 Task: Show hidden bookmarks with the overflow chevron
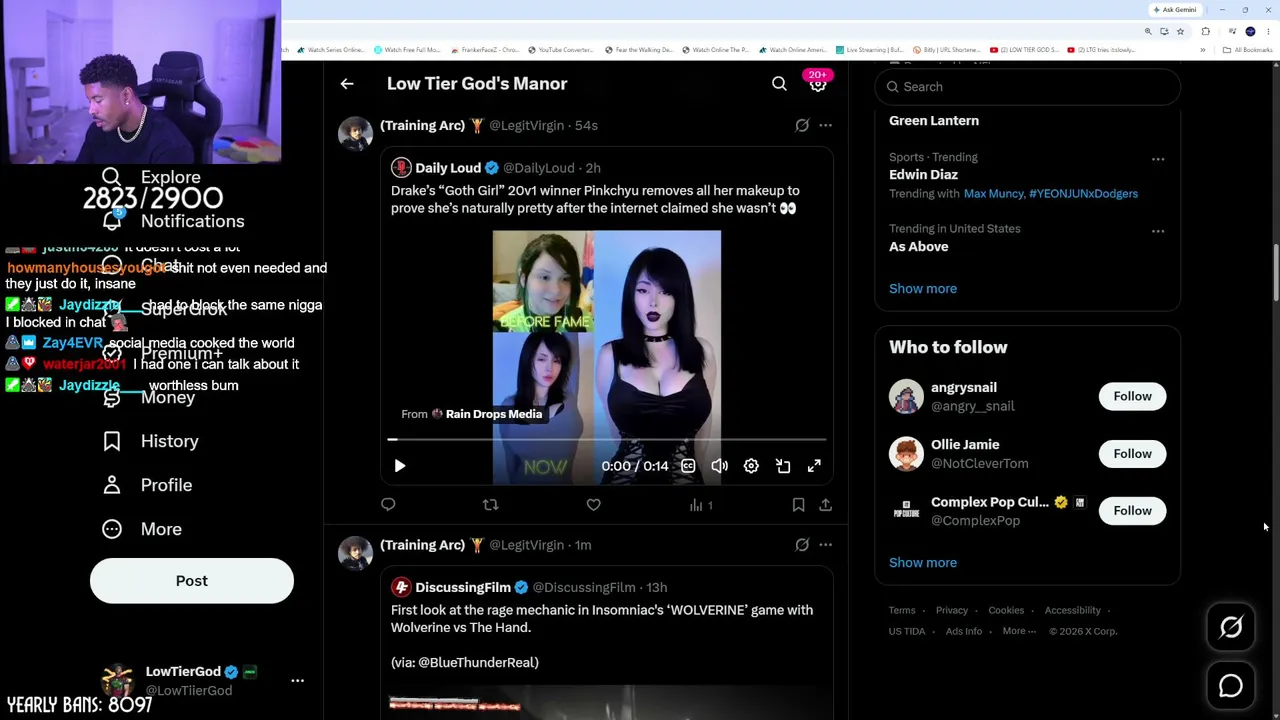(1202, 50)
